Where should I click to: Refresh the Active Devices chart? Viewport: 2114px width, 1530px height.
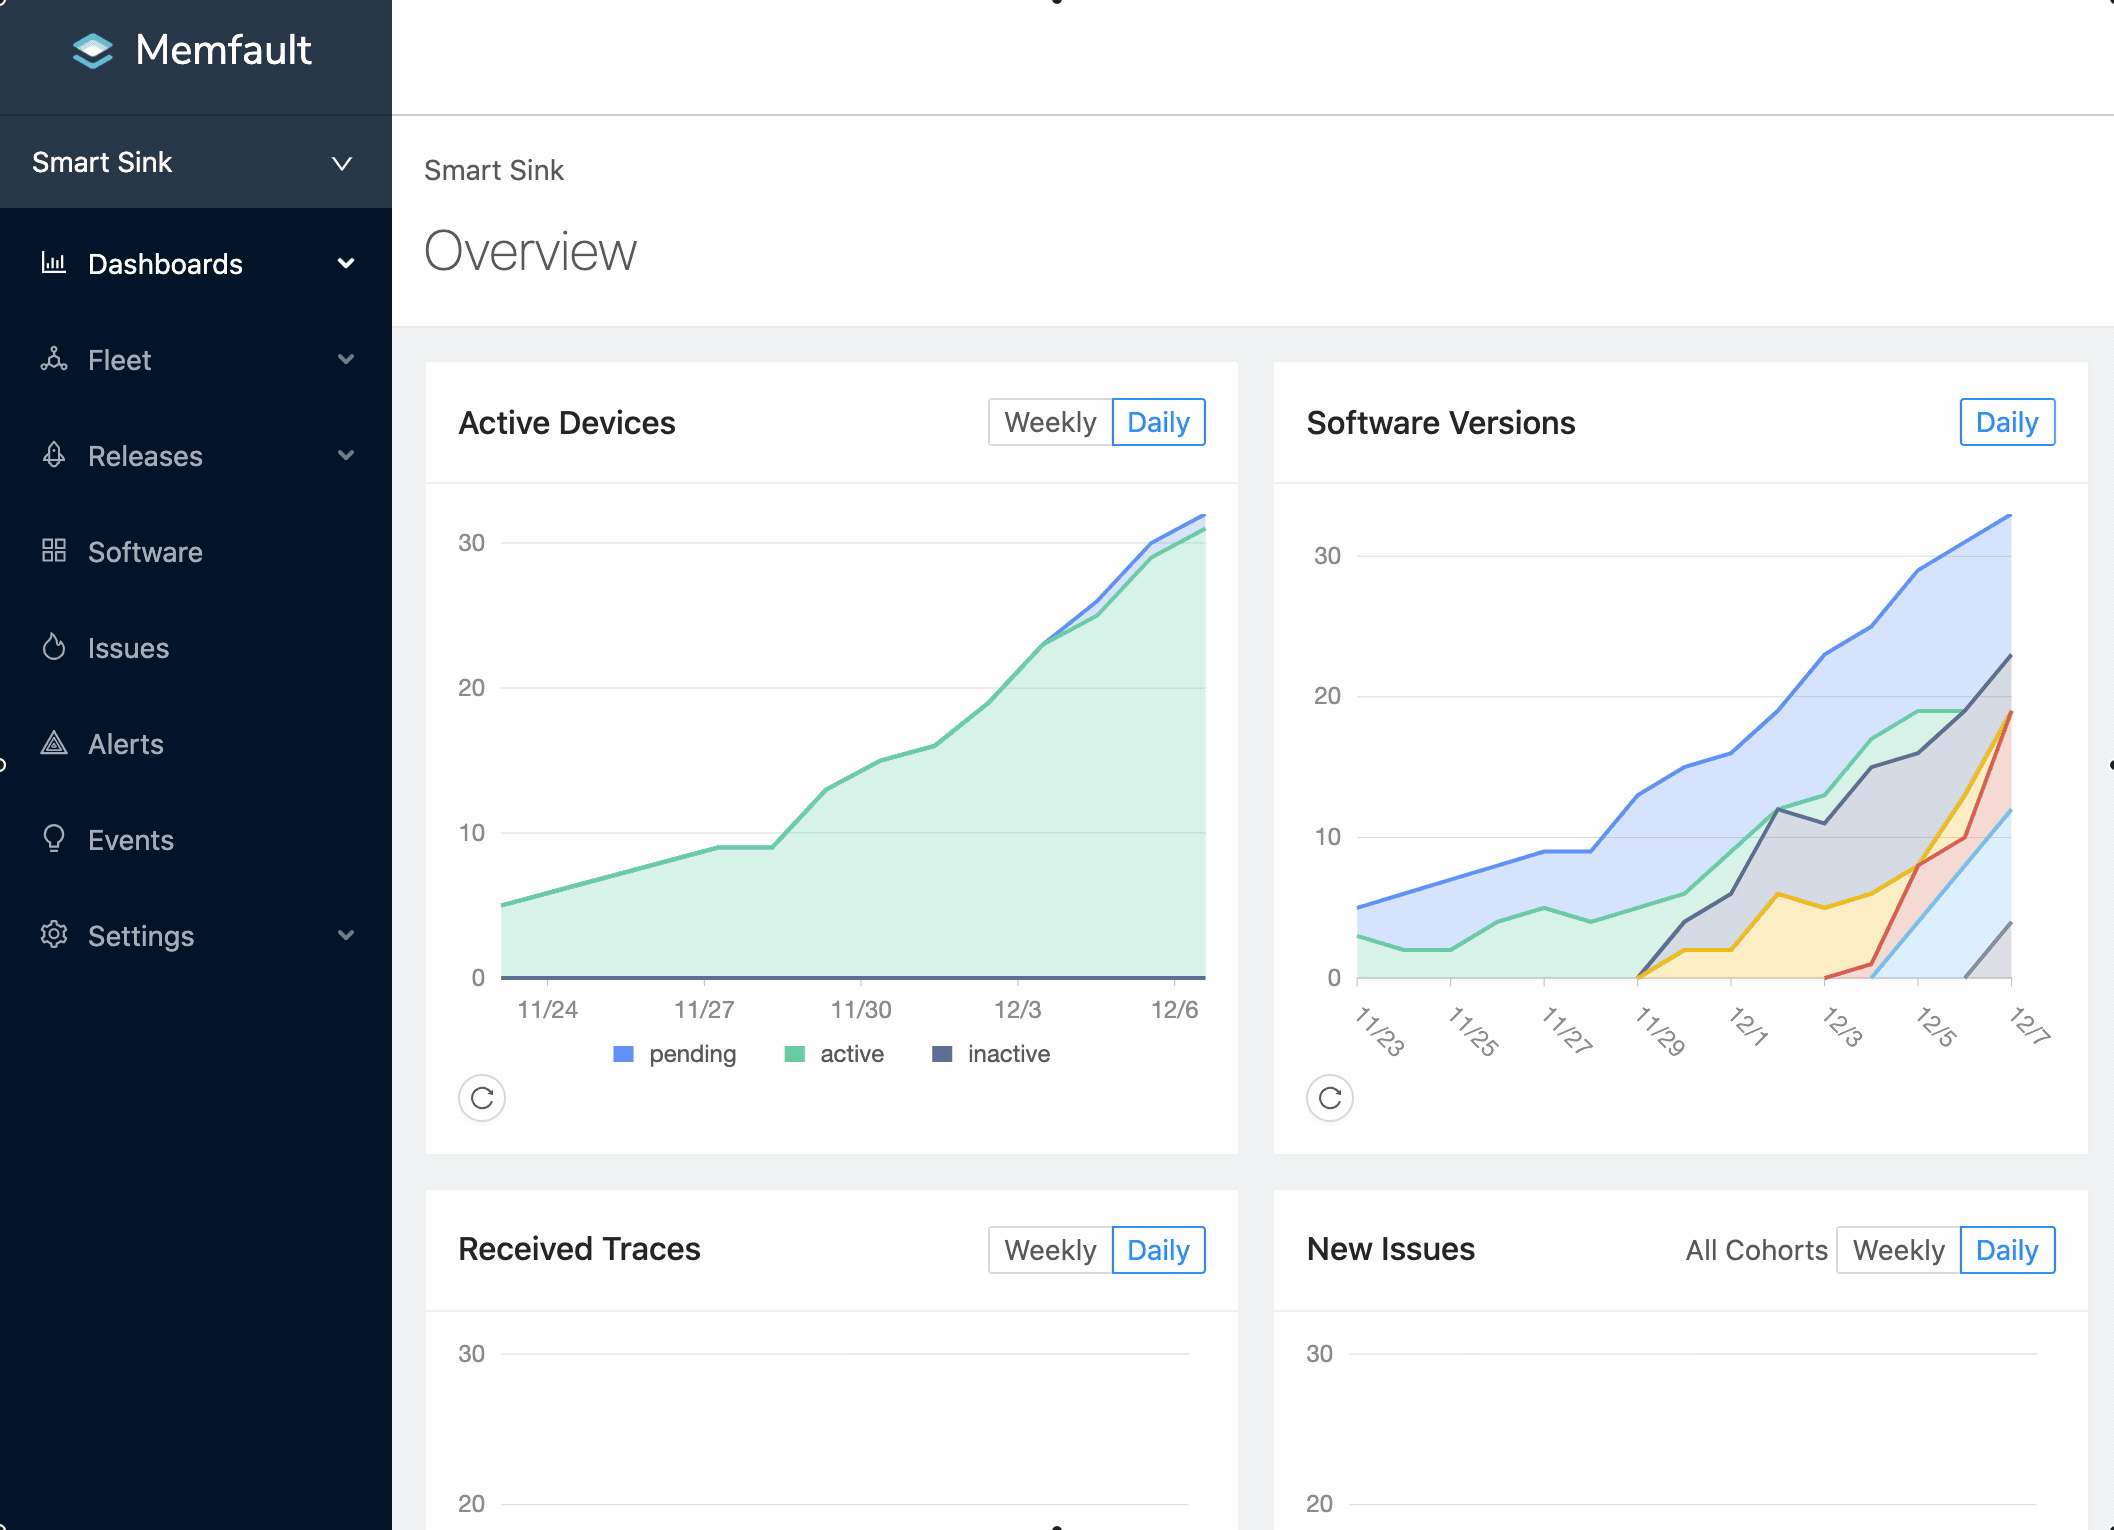click(482, 1098)
